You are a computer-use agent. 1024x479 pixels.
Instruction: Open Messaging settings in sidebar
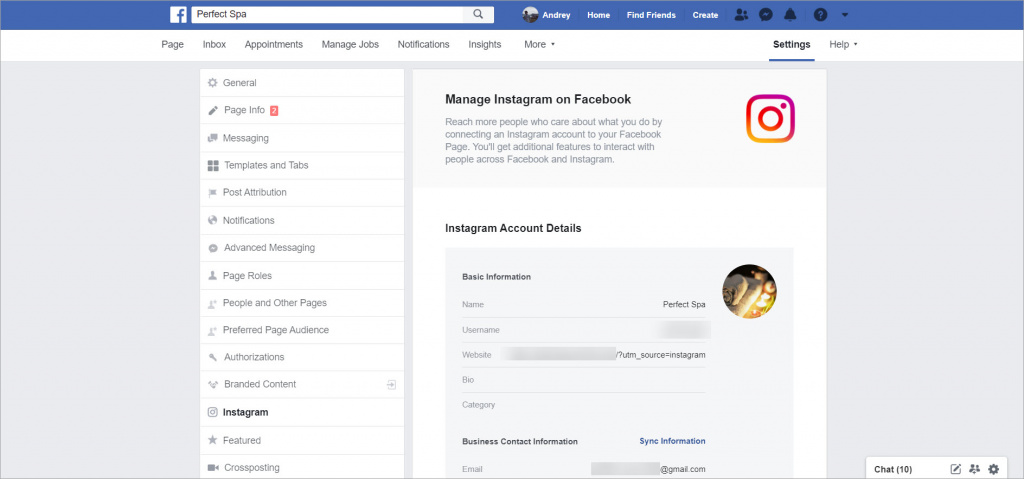(x=302, y=139)
